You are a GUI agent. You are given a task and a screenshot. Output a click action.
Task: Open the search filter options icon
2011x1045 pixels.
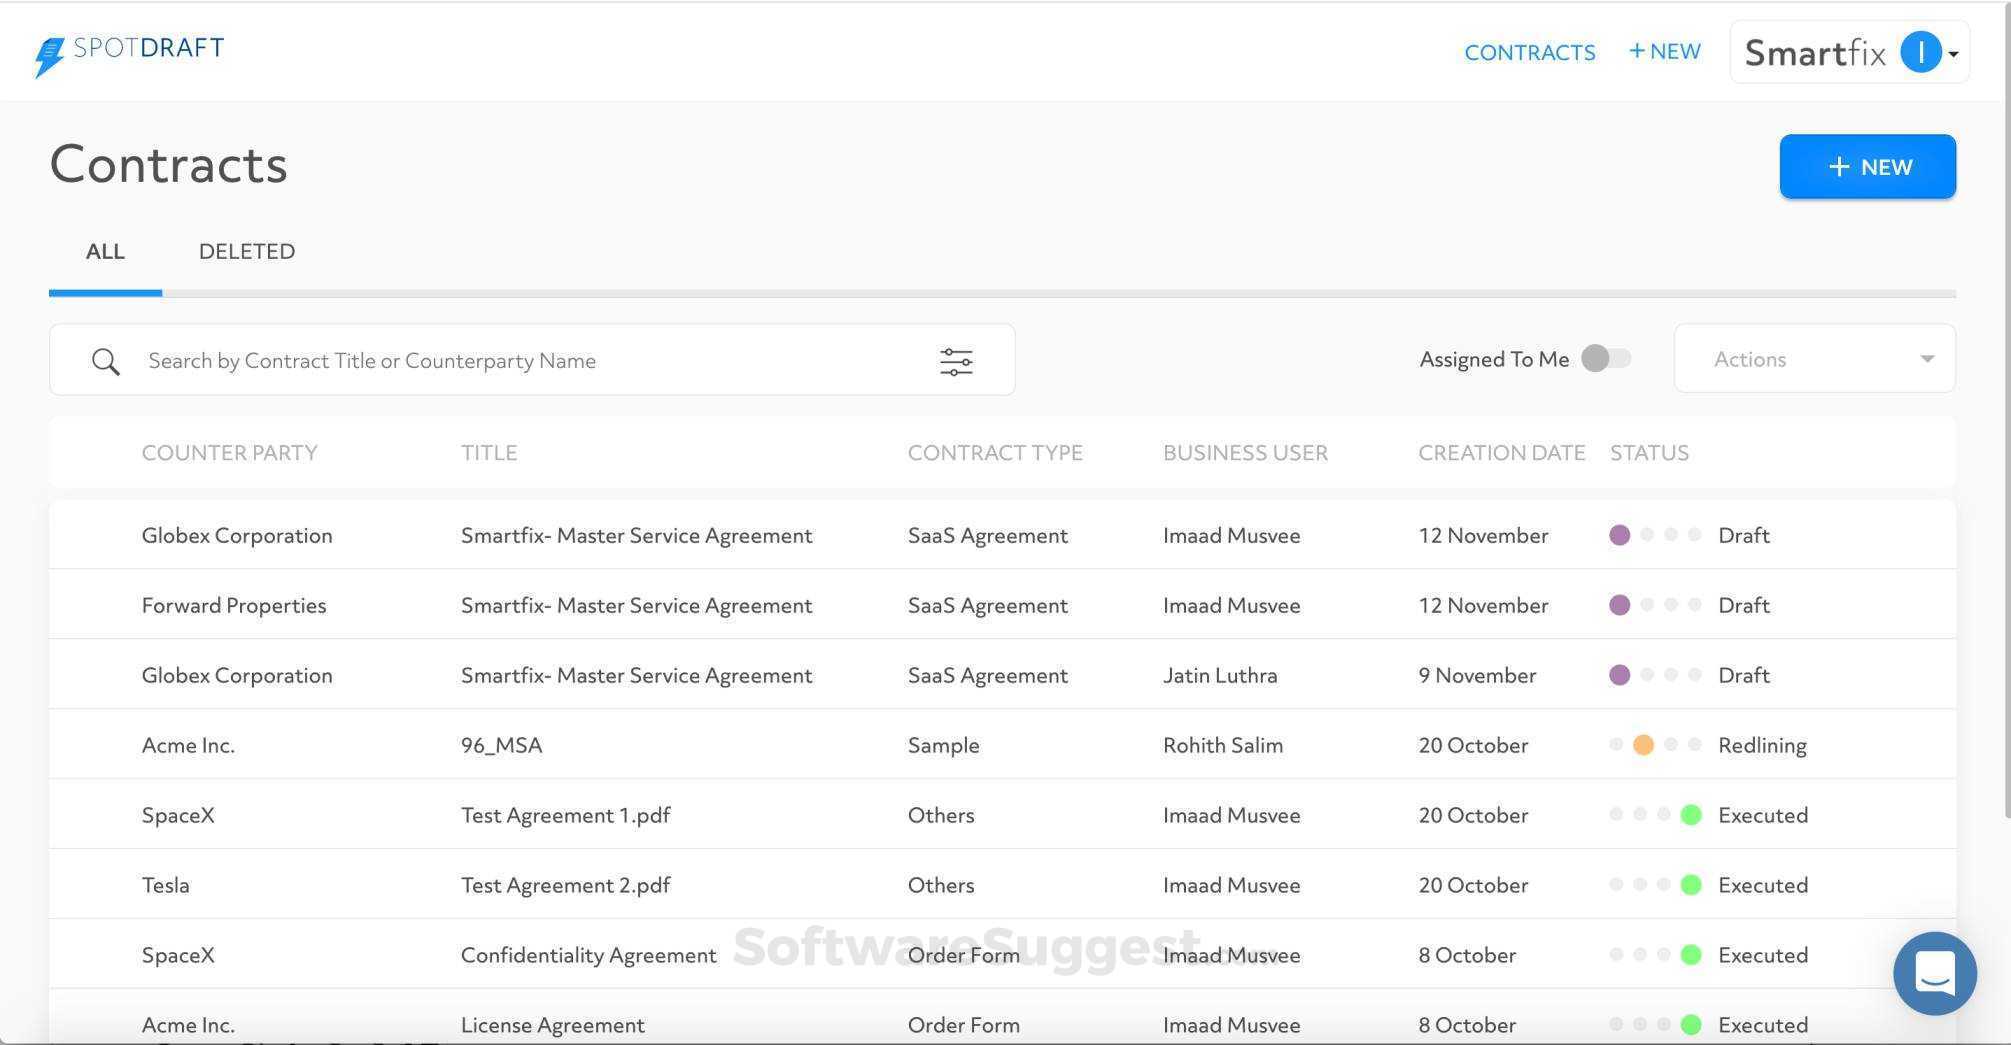(956, 360)
